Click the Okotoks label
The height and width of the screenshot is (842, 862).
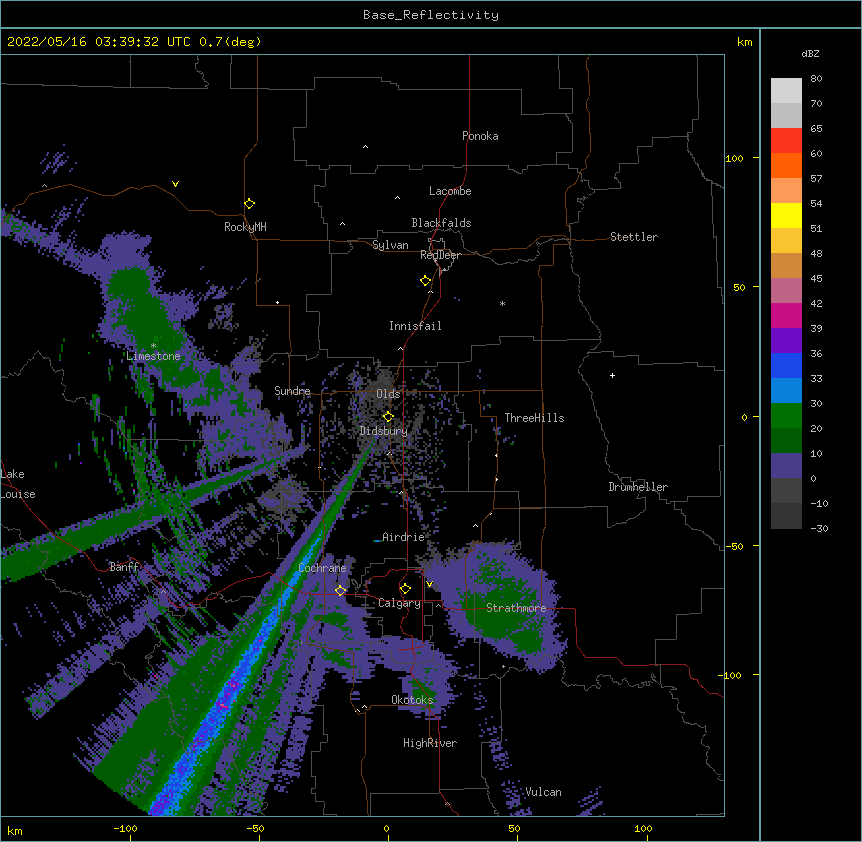[412, 700]
